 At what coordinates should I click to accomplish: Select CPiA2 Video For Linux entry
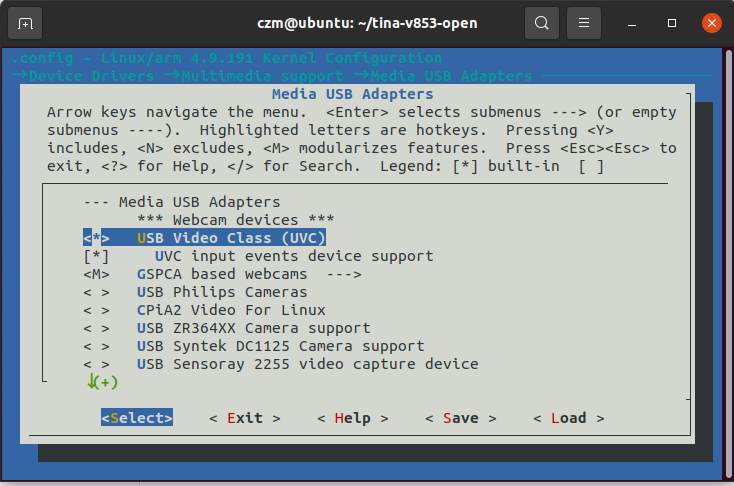230,310
